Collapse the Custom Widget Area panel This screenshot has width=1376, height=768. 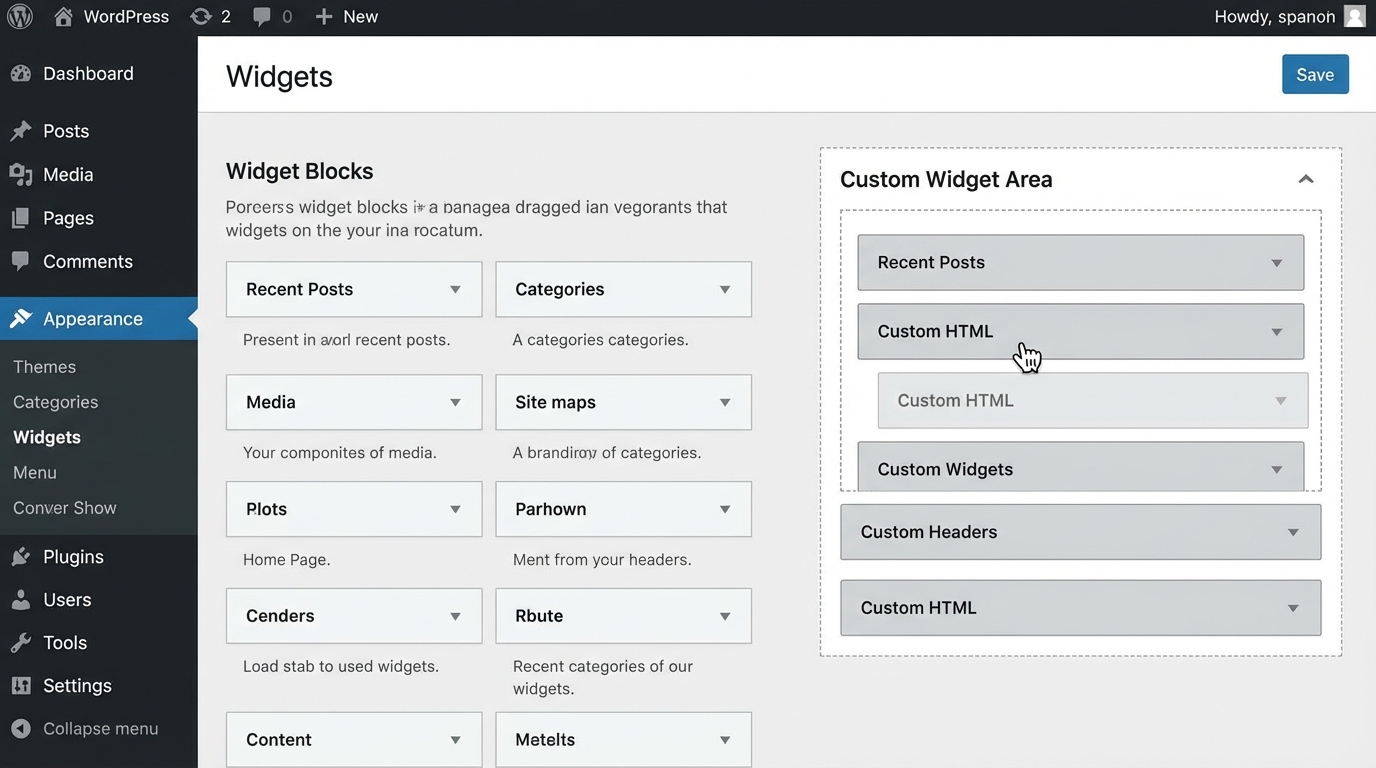[1306, 179]
